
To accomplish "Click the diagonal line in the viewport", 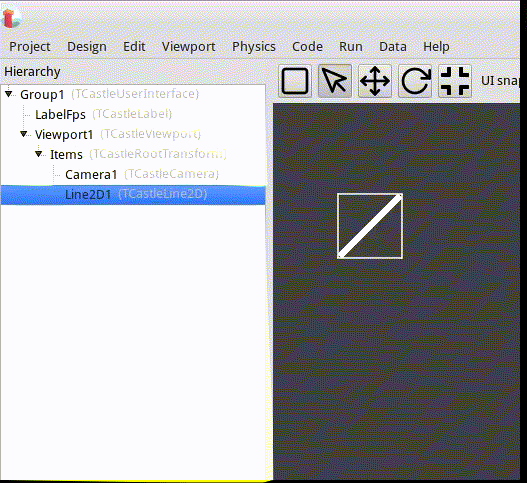I will [370, 226].
